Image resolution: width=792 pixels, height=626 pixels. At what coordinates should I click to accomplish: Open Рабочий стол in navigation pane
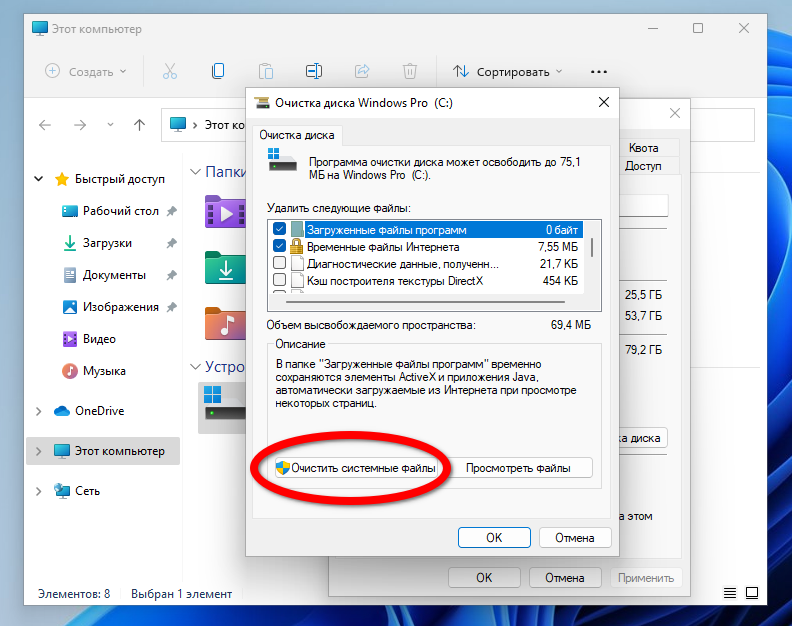click(121, 211)
